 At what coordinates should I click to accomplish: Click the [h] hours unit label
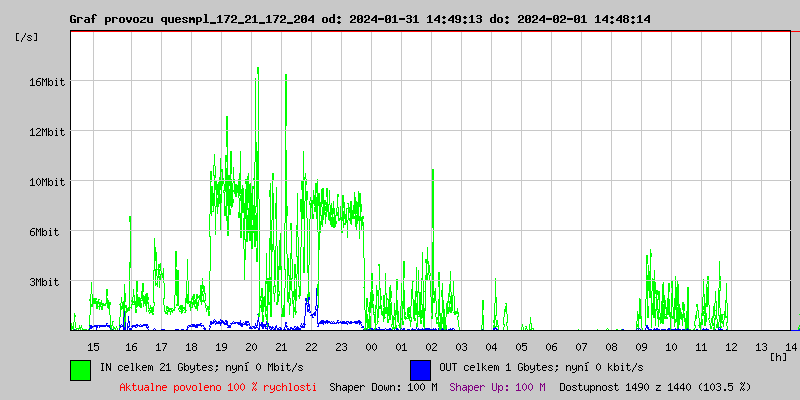click(778, 356)
